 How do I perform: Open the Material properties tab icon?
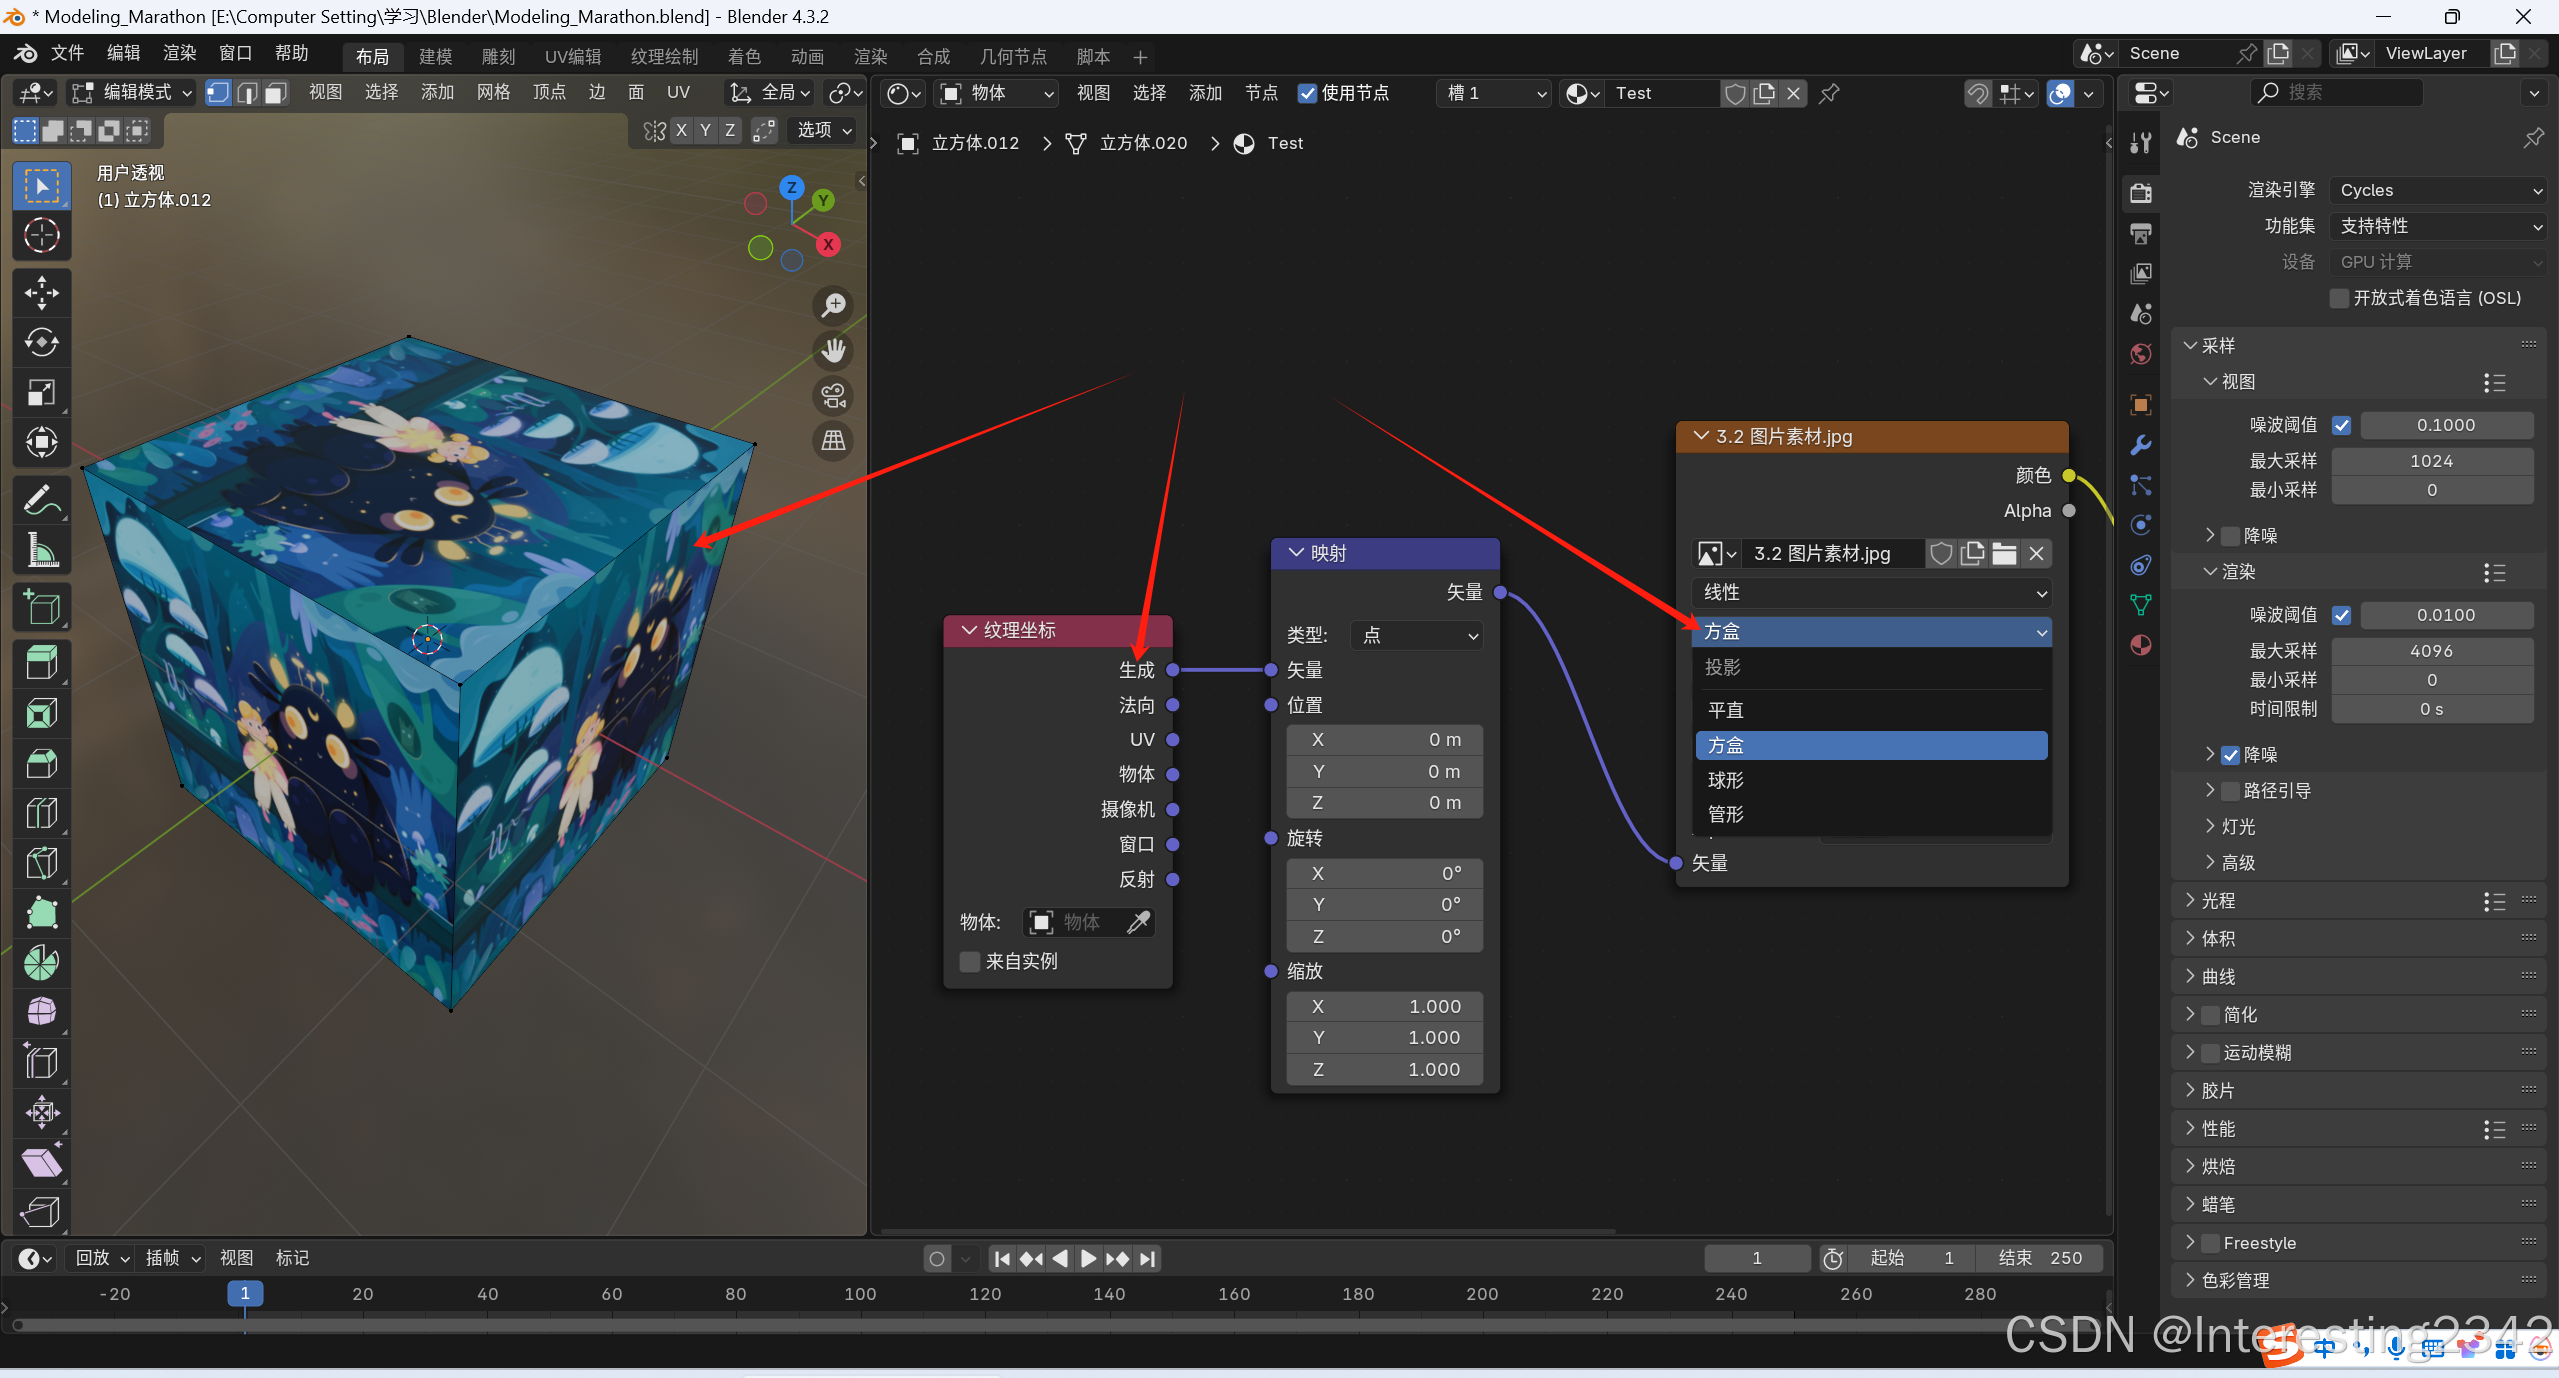2141,645
